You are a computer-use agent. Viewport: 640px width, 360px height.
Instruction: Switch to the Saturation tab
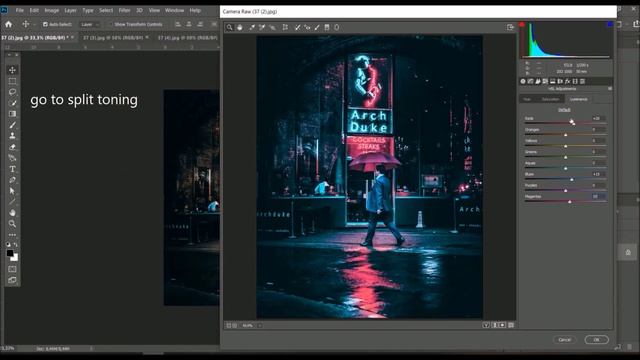tap(550, 99)
